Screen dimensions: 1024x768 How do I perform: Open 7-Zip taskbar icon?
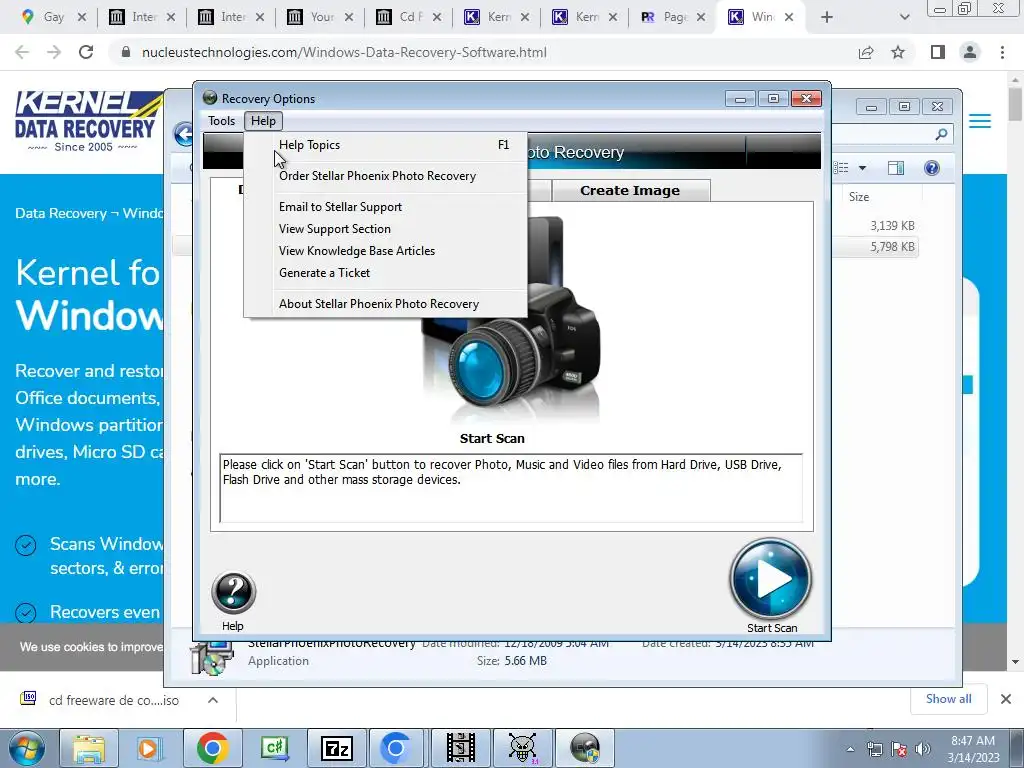[x=338, y=748]
